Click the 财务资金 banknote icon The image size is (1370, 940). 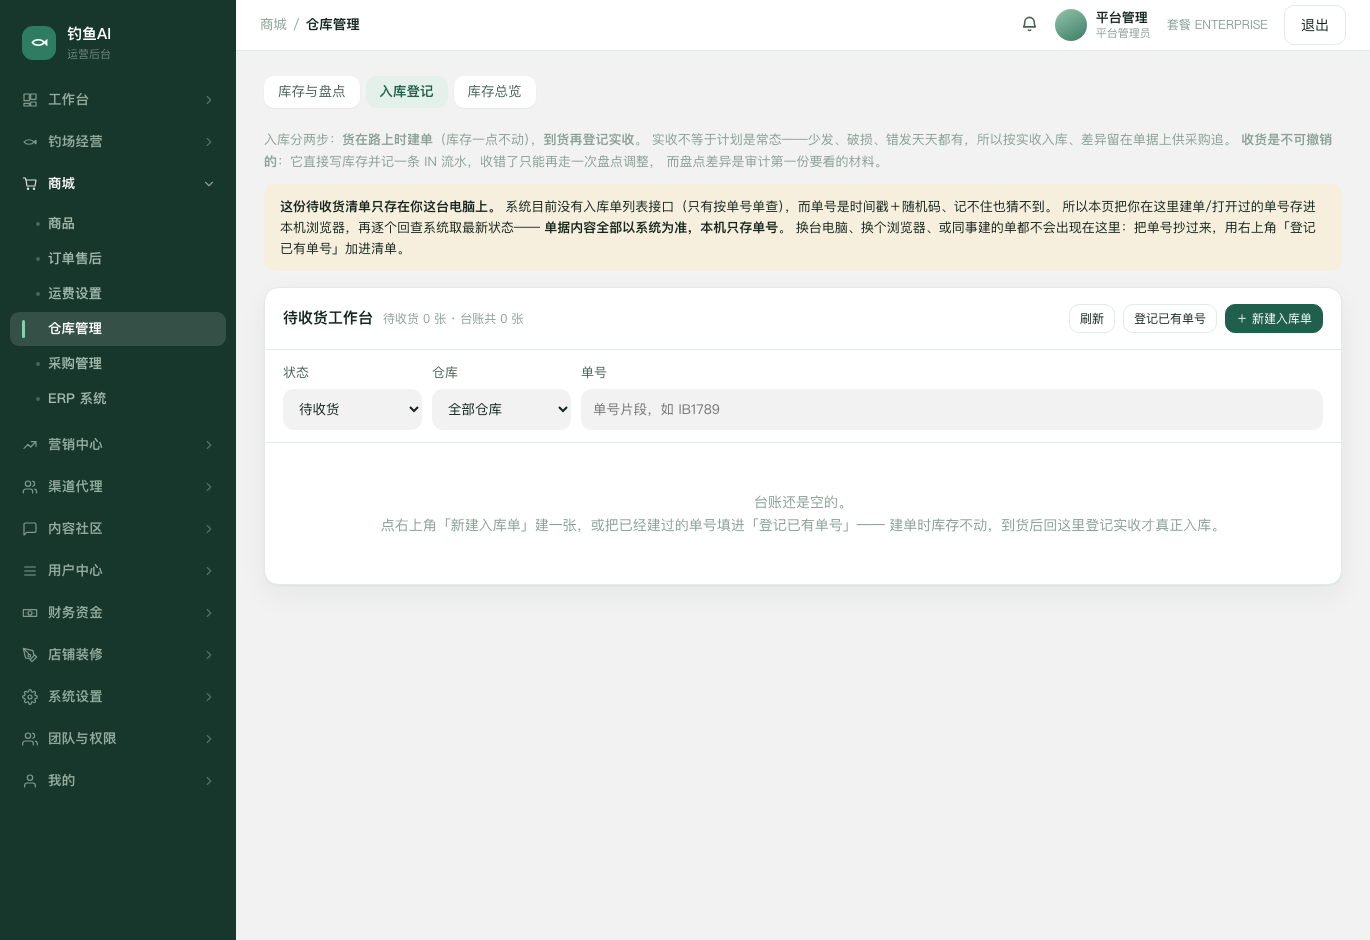[30, 613]
